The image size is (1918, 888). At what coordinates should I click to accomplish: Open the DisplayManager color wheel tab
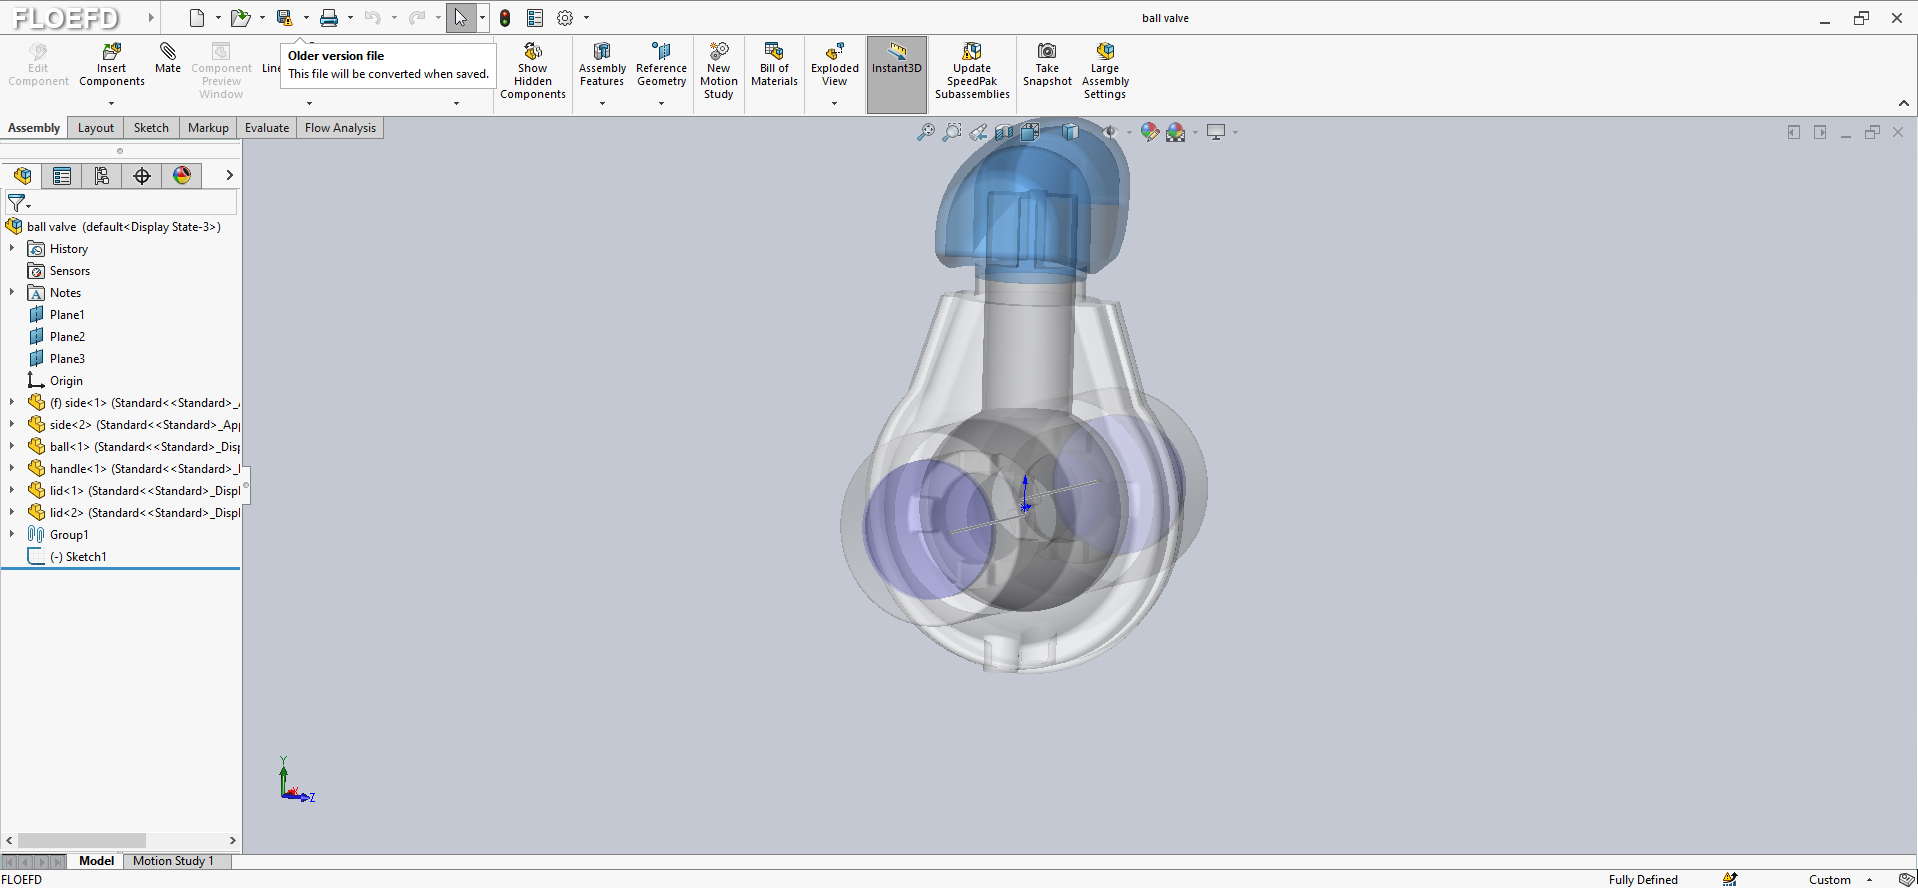[182, 176]
